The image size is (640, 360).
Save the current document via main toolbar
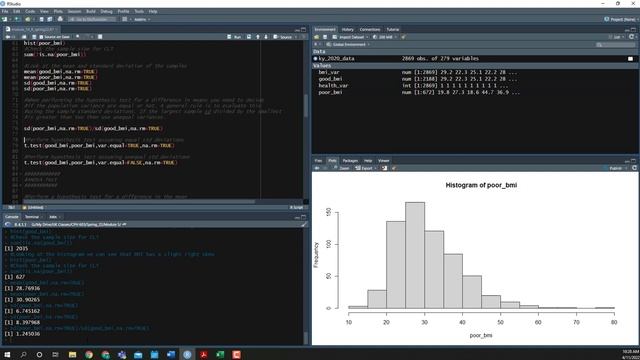pos(41,19)
